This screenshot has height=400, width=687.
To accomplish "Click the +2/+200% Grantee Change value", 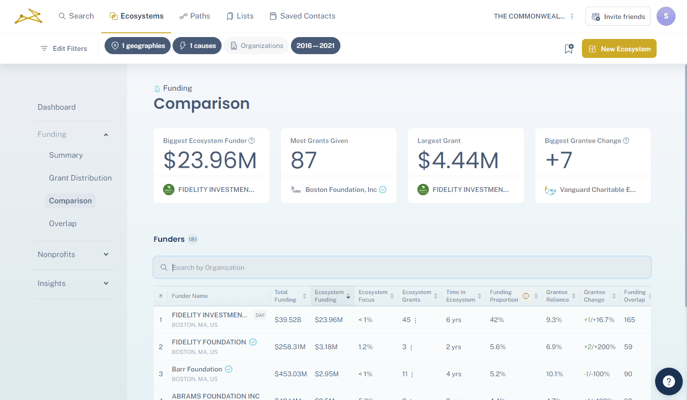I will pyautogui.click(x=599, y=347).
